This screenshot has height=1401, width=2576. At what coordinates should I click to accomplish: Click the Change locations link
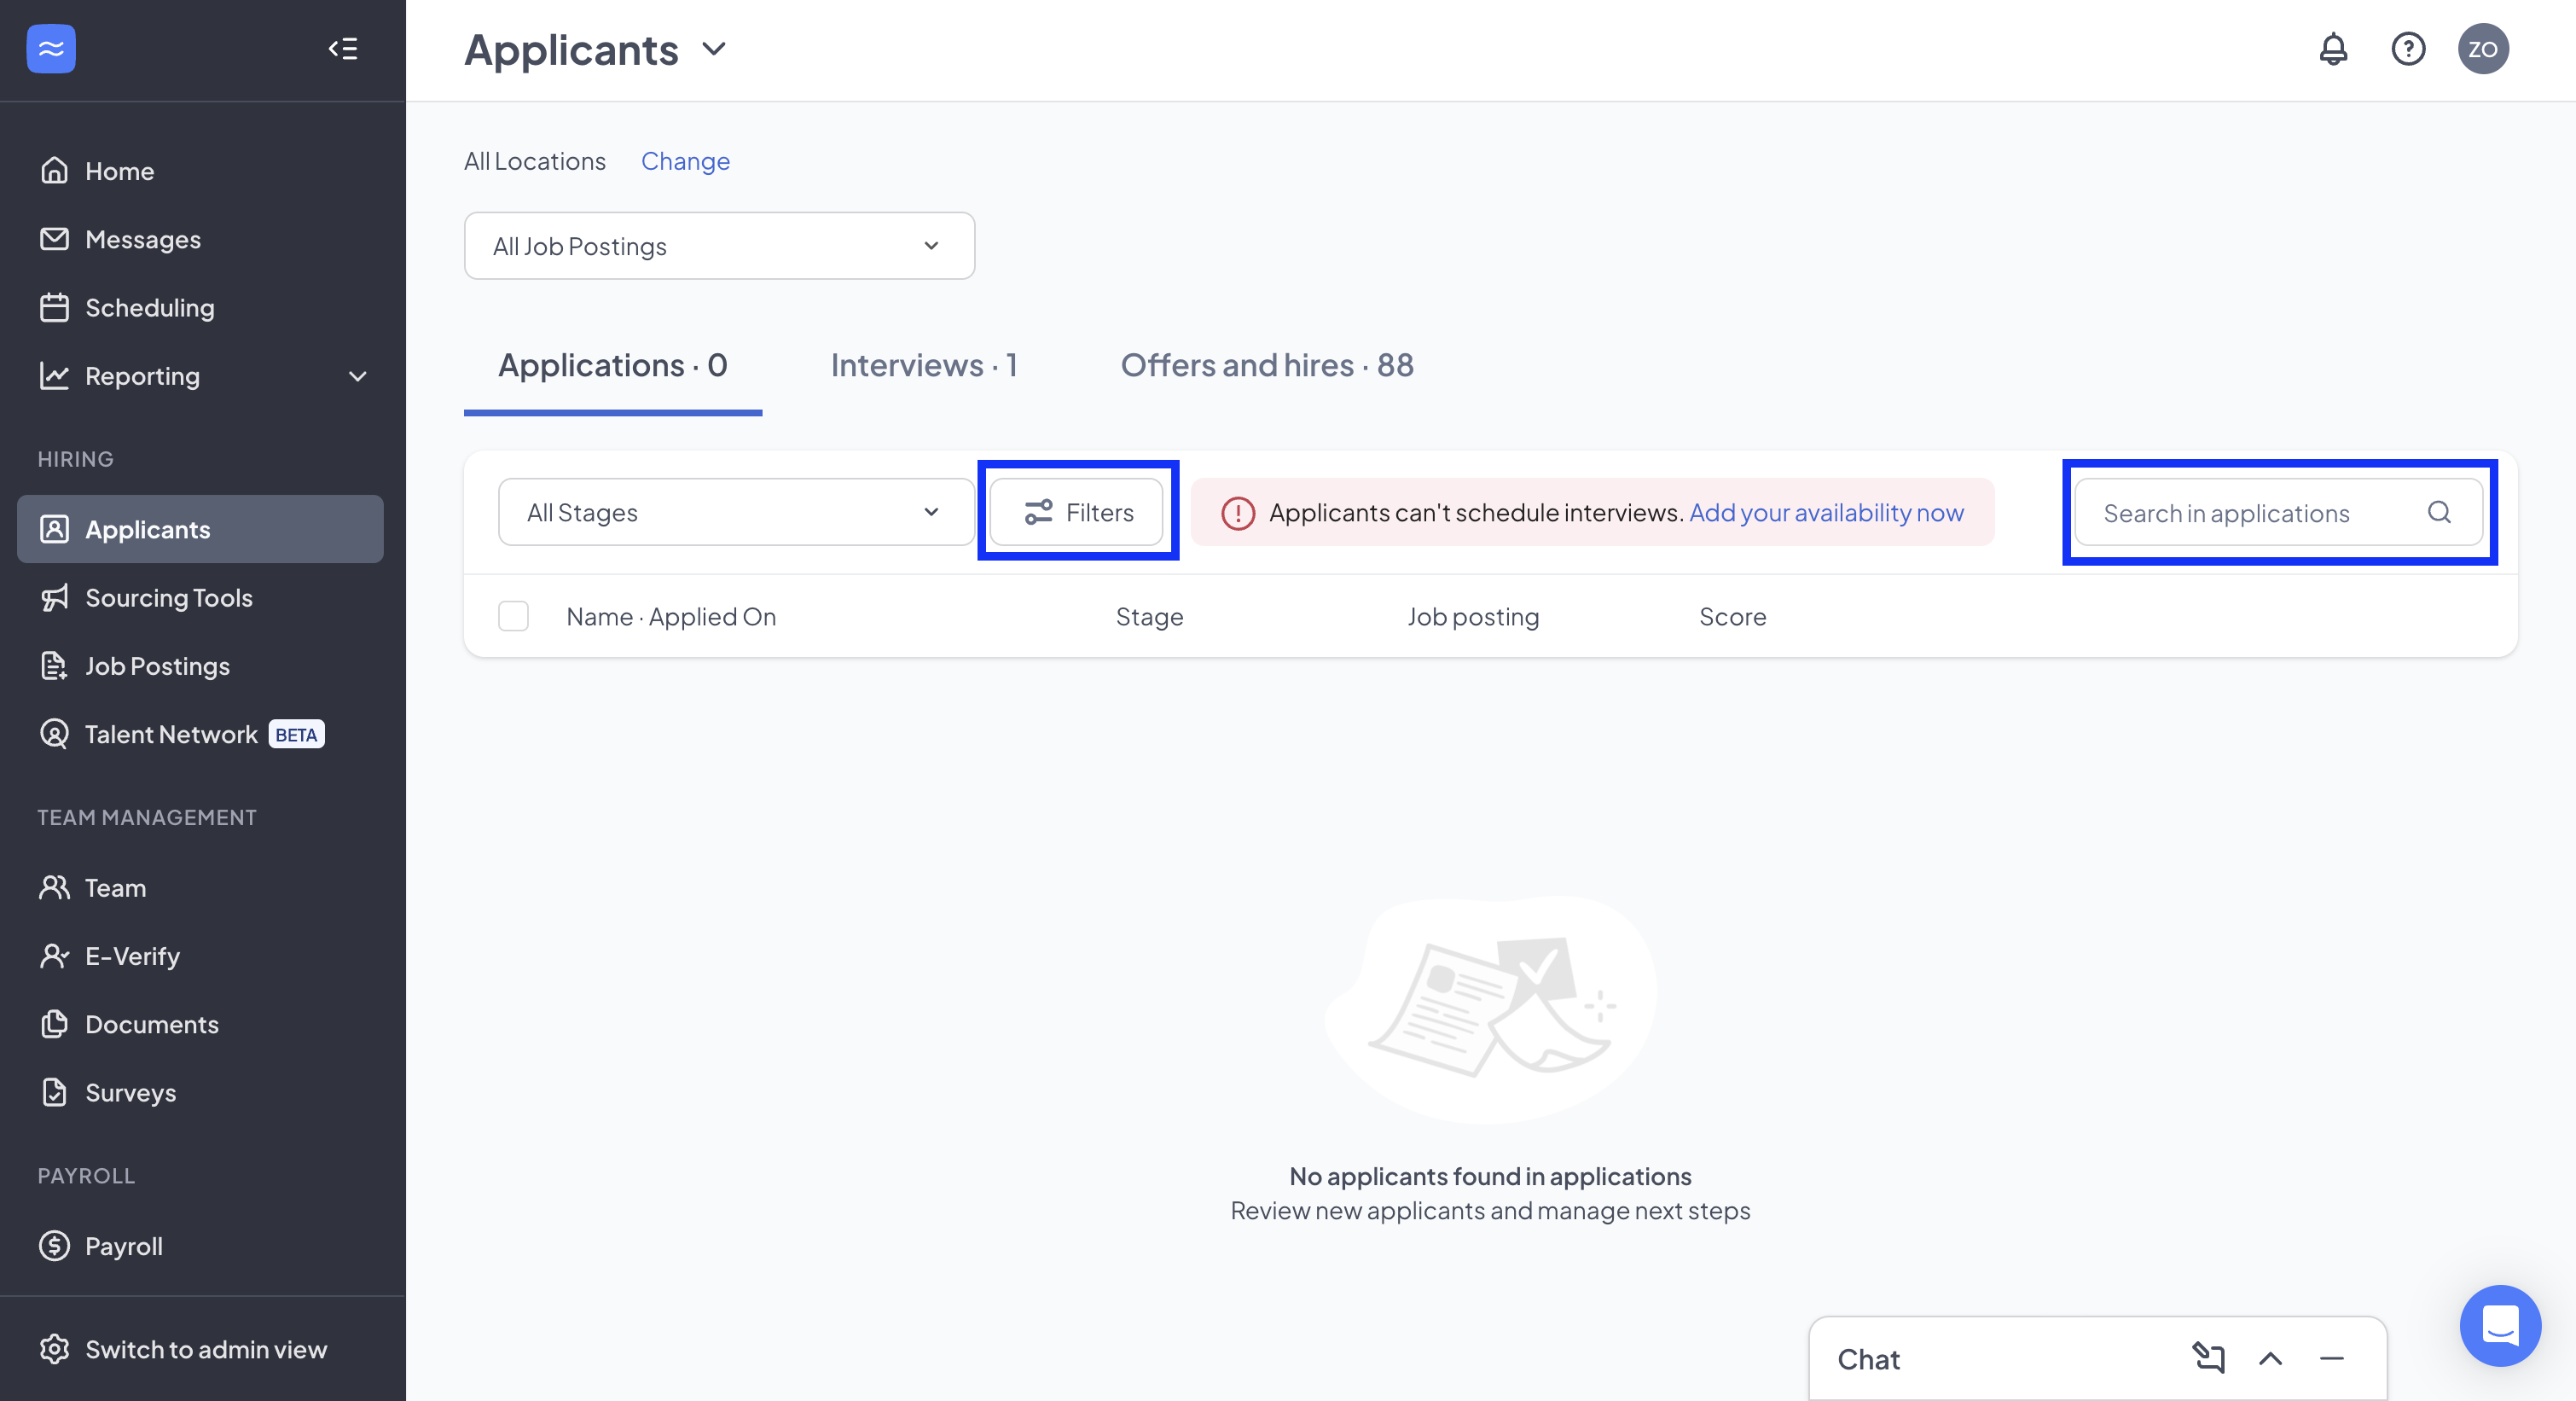[685, 161]
